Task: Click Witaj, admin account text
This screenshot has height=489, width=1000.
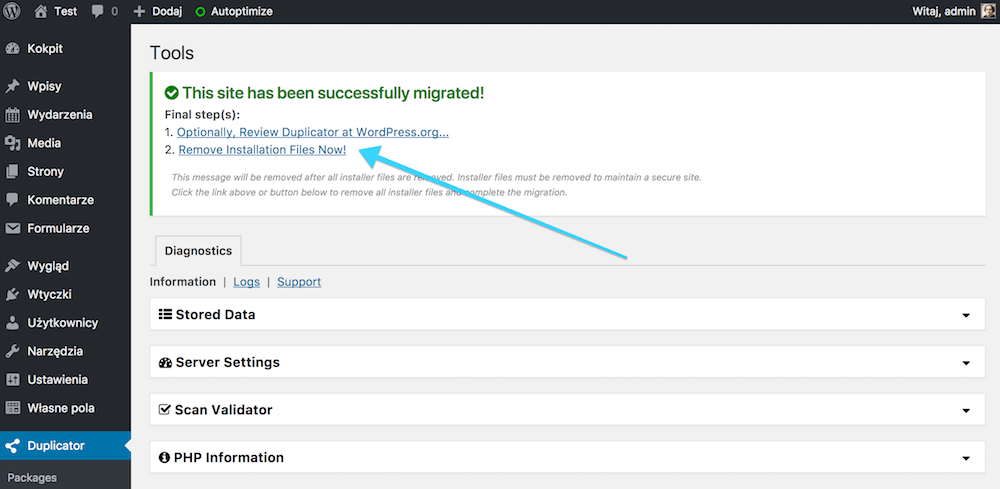Action: (945, 11)
